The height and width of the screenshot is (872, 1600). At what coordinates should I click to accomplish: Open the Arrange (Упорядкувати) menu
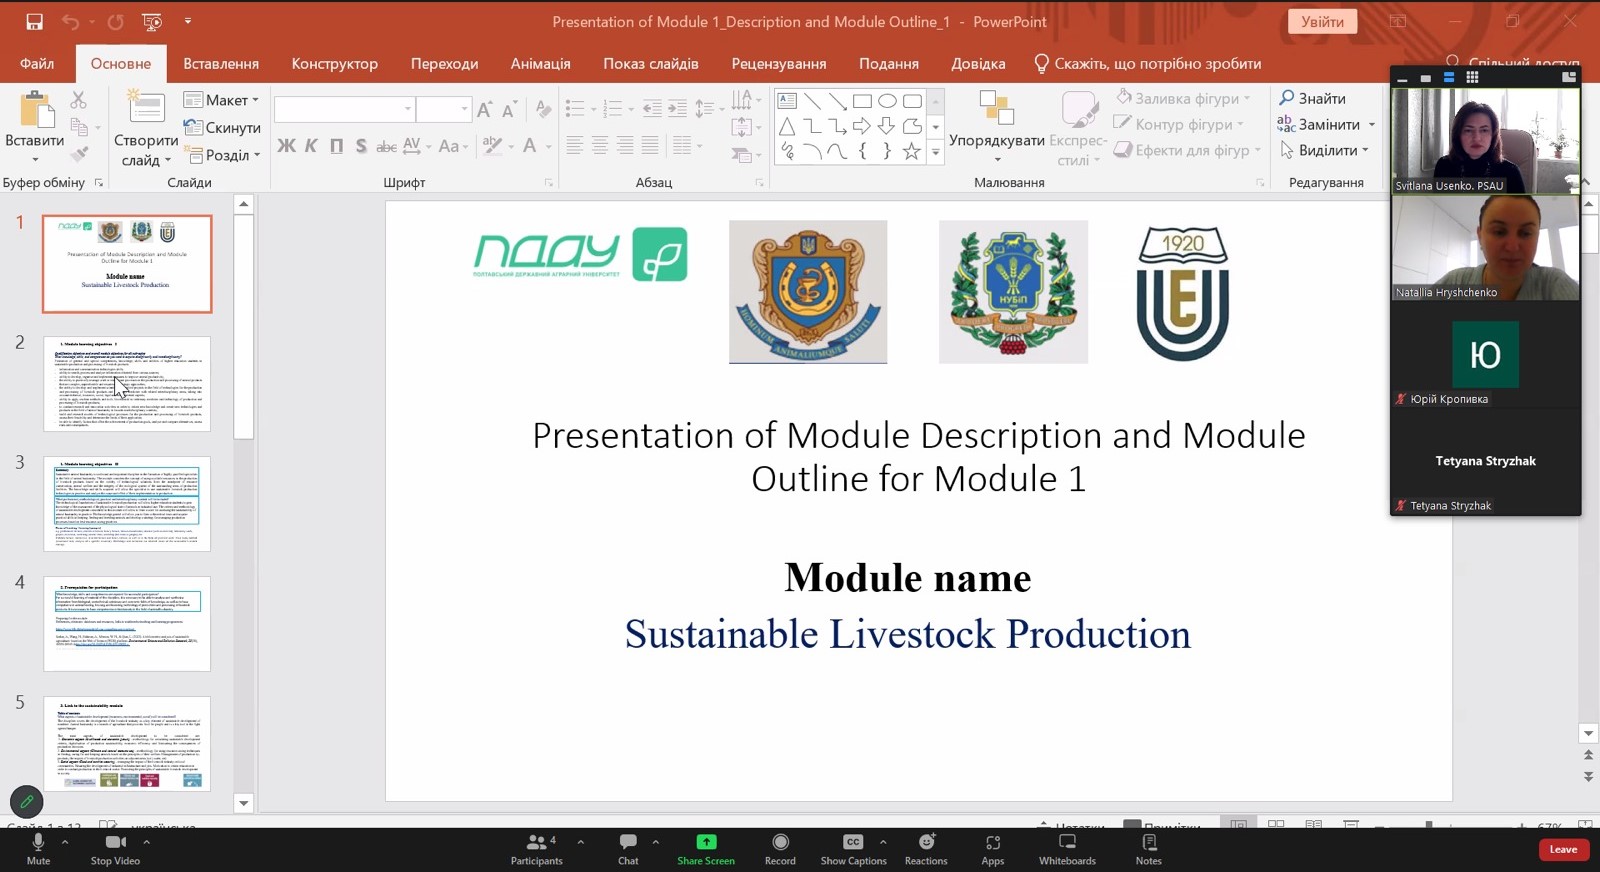[996, 126]
